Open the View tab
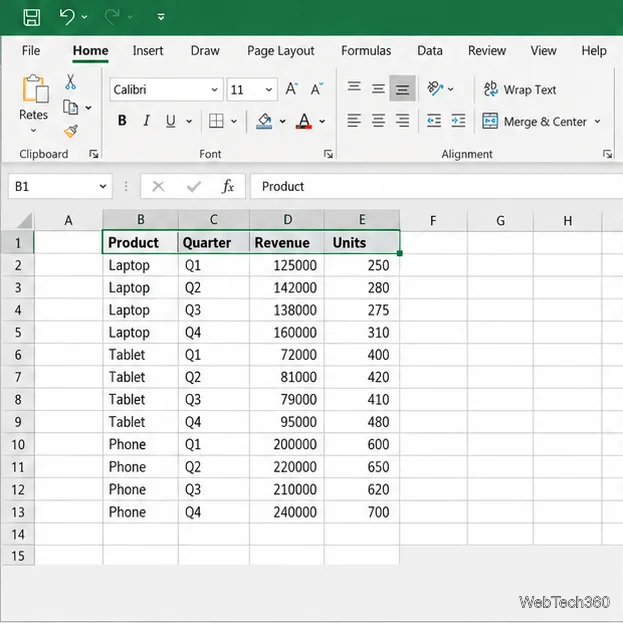The width and height of the screenshot is (623, 623). point(543,50)
